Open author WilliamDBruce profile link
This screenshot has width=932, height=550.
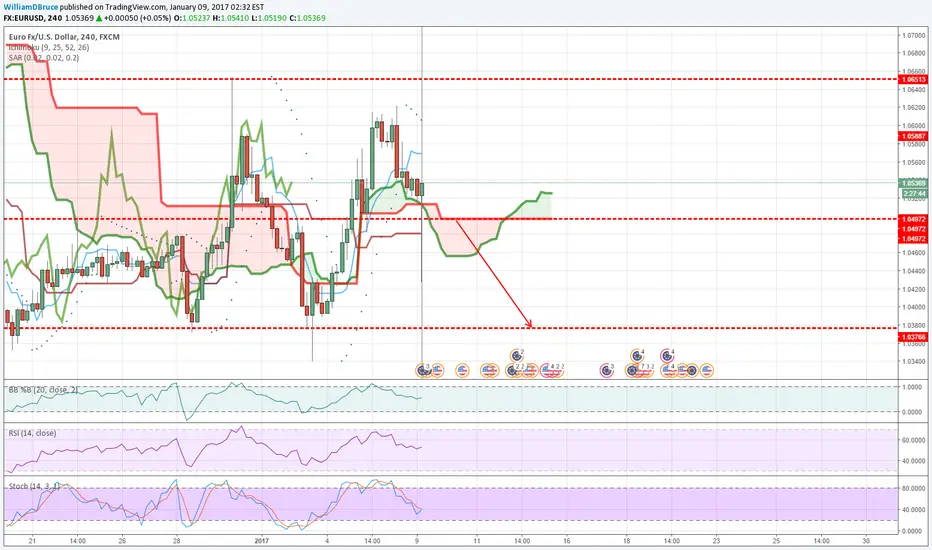[x=31, y=7]
